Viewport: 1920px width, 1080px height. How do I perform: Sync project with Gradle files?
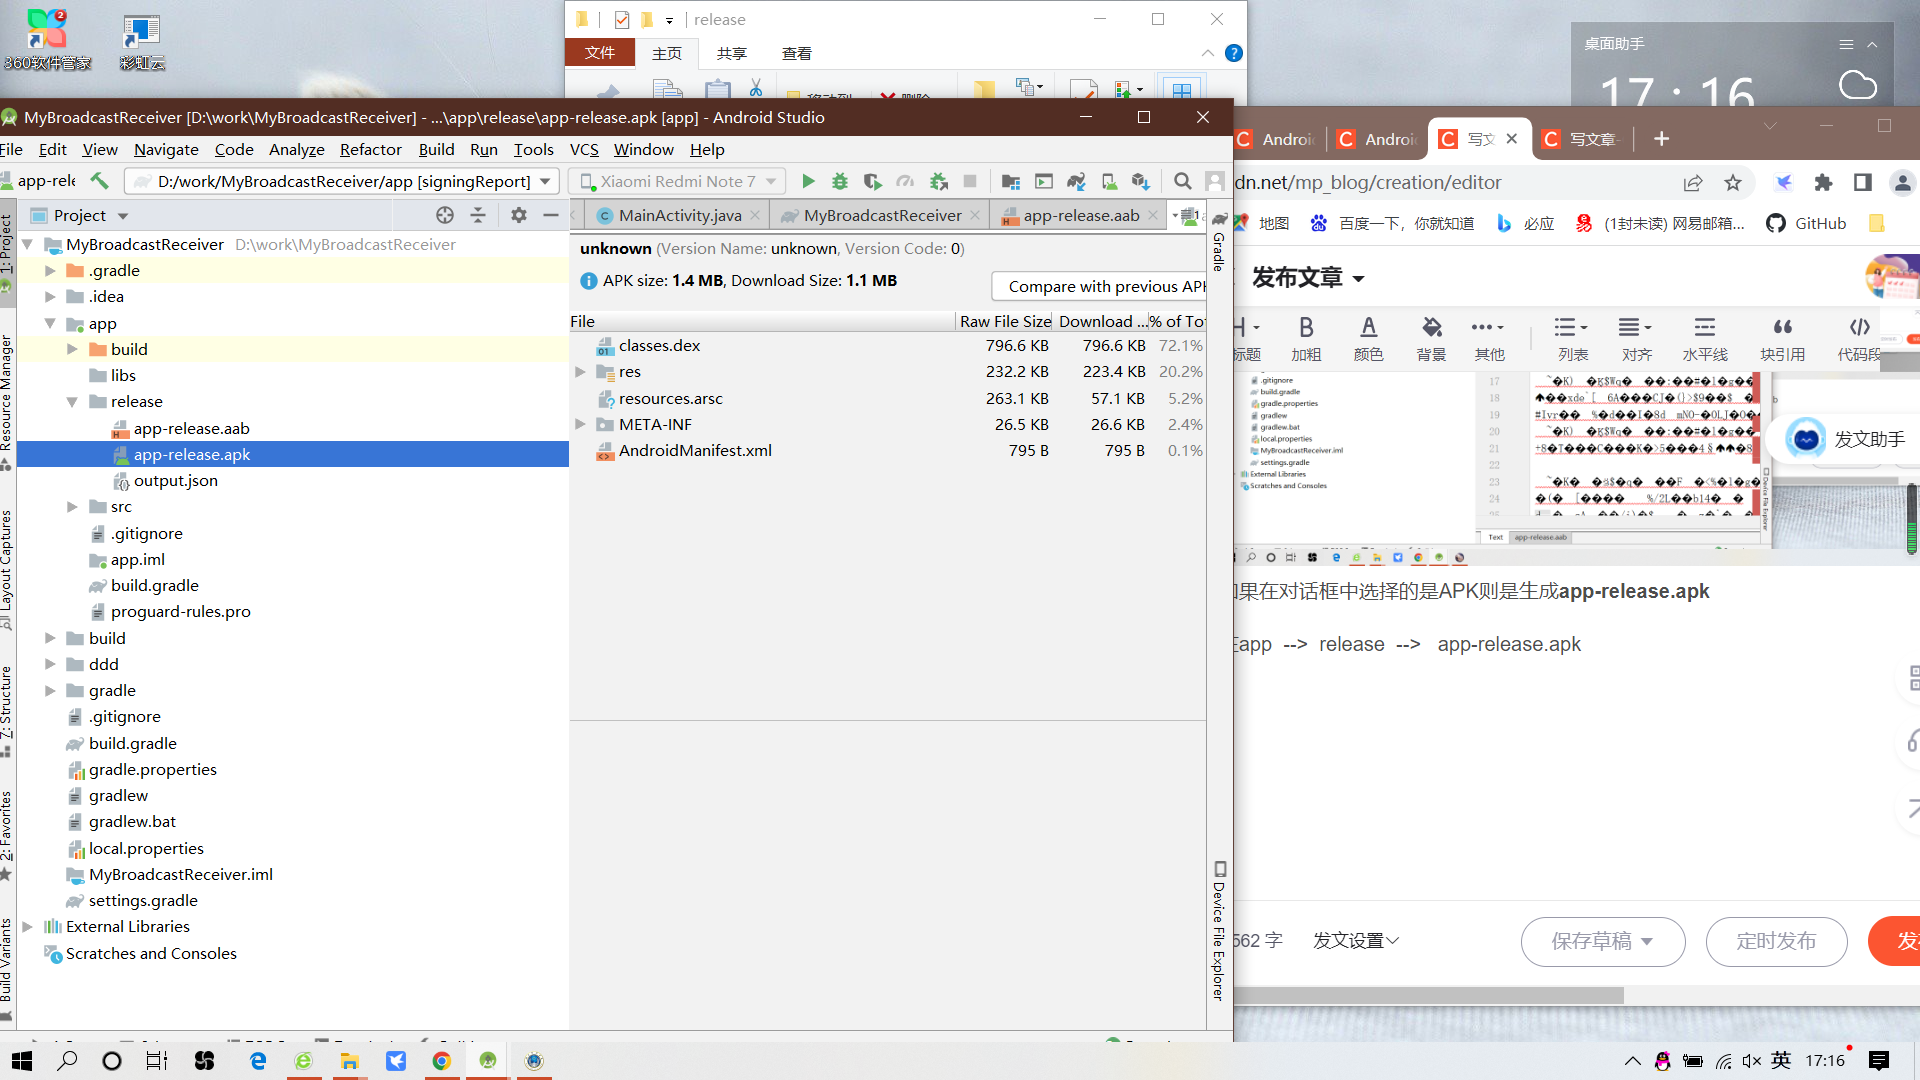click(x=1076, y=181)
